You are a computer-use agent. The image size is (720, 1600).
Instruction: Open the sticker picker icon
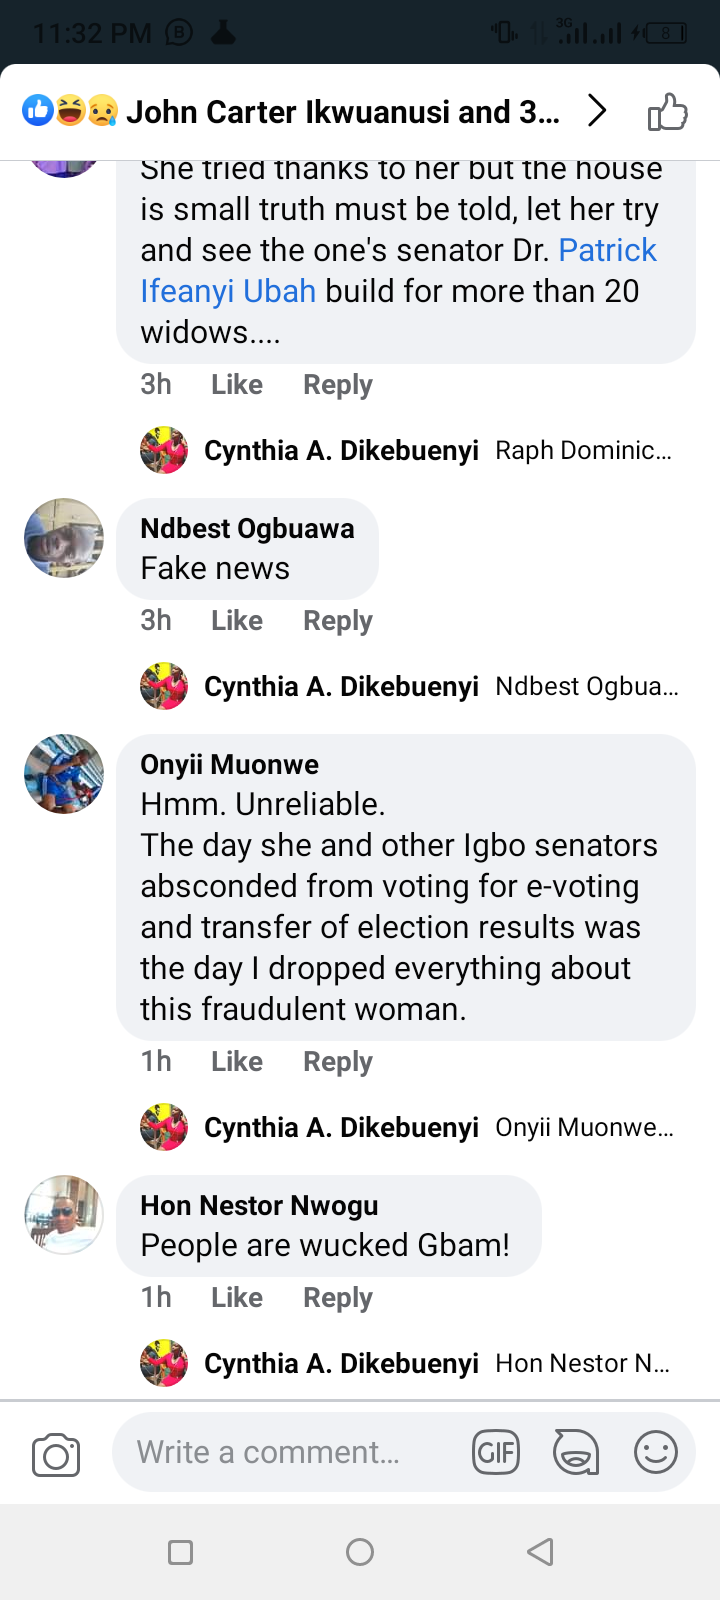[x=576, y=1452]
